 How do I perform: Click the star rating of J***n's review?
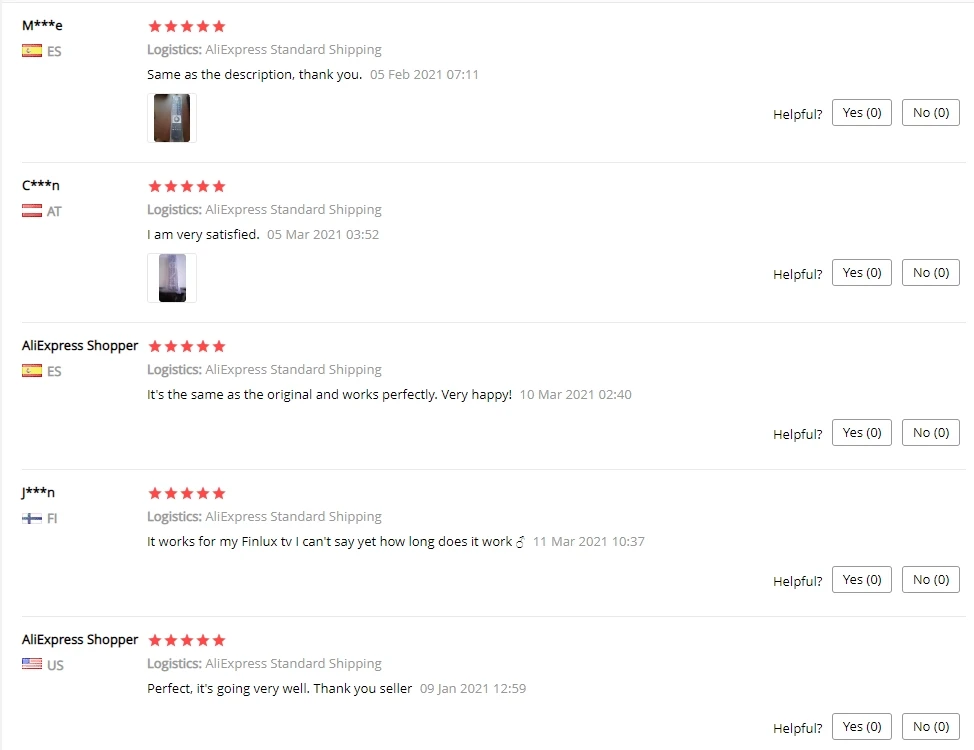[x=186, y=493]
